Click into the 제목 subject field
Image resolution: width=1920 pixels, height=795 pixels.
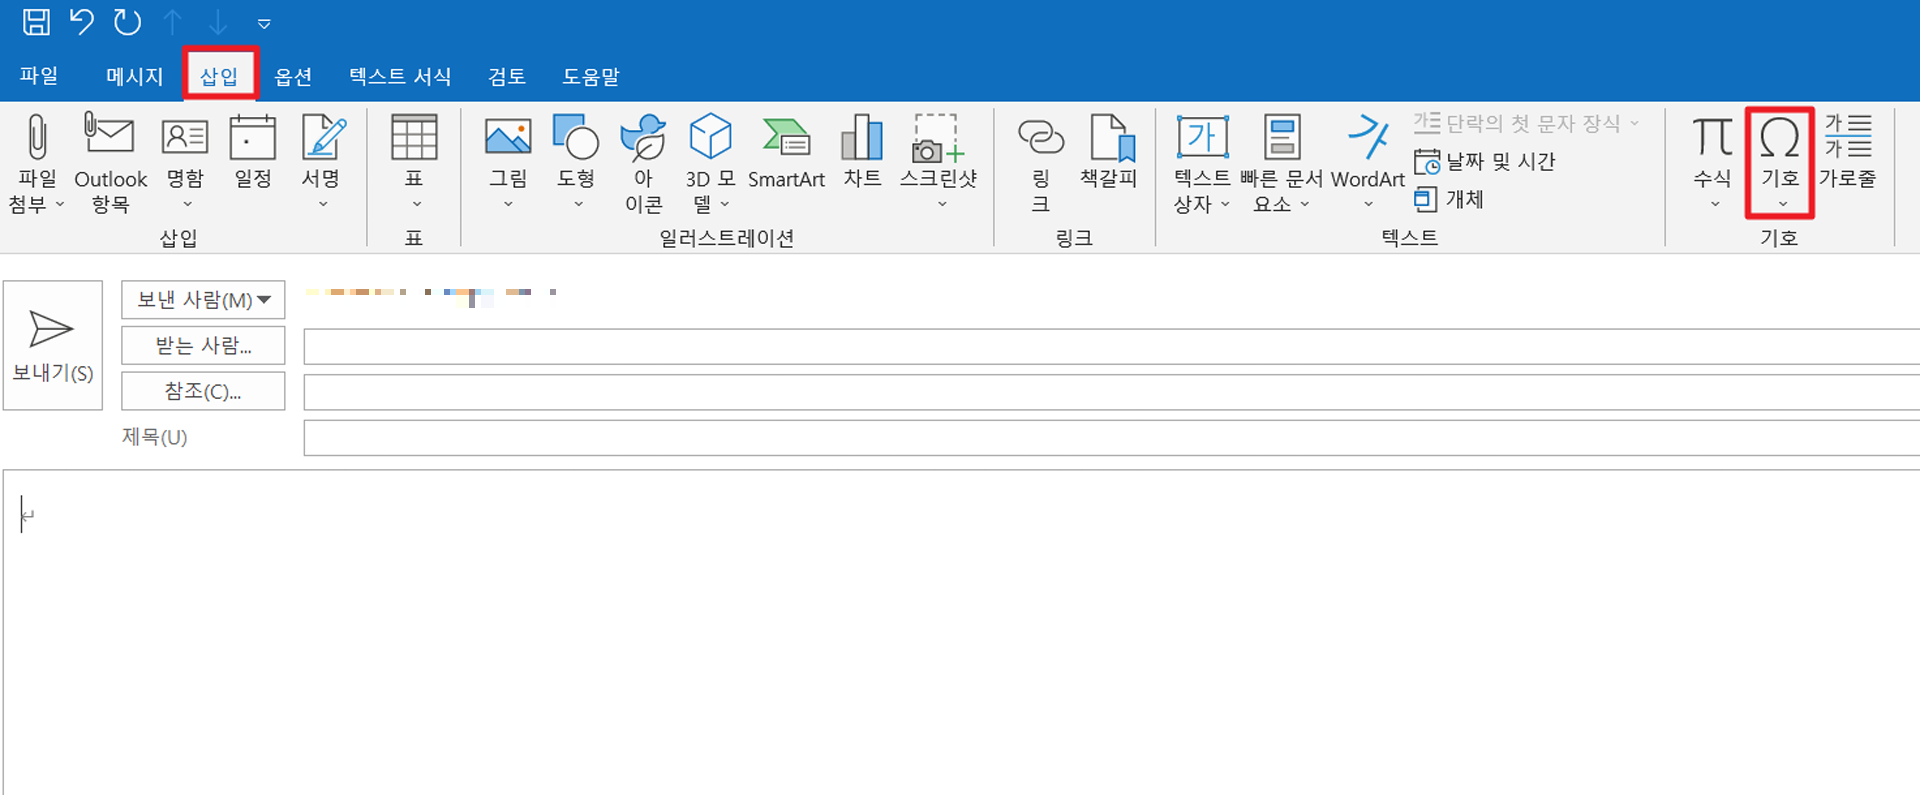click(x=1111, y=438)
